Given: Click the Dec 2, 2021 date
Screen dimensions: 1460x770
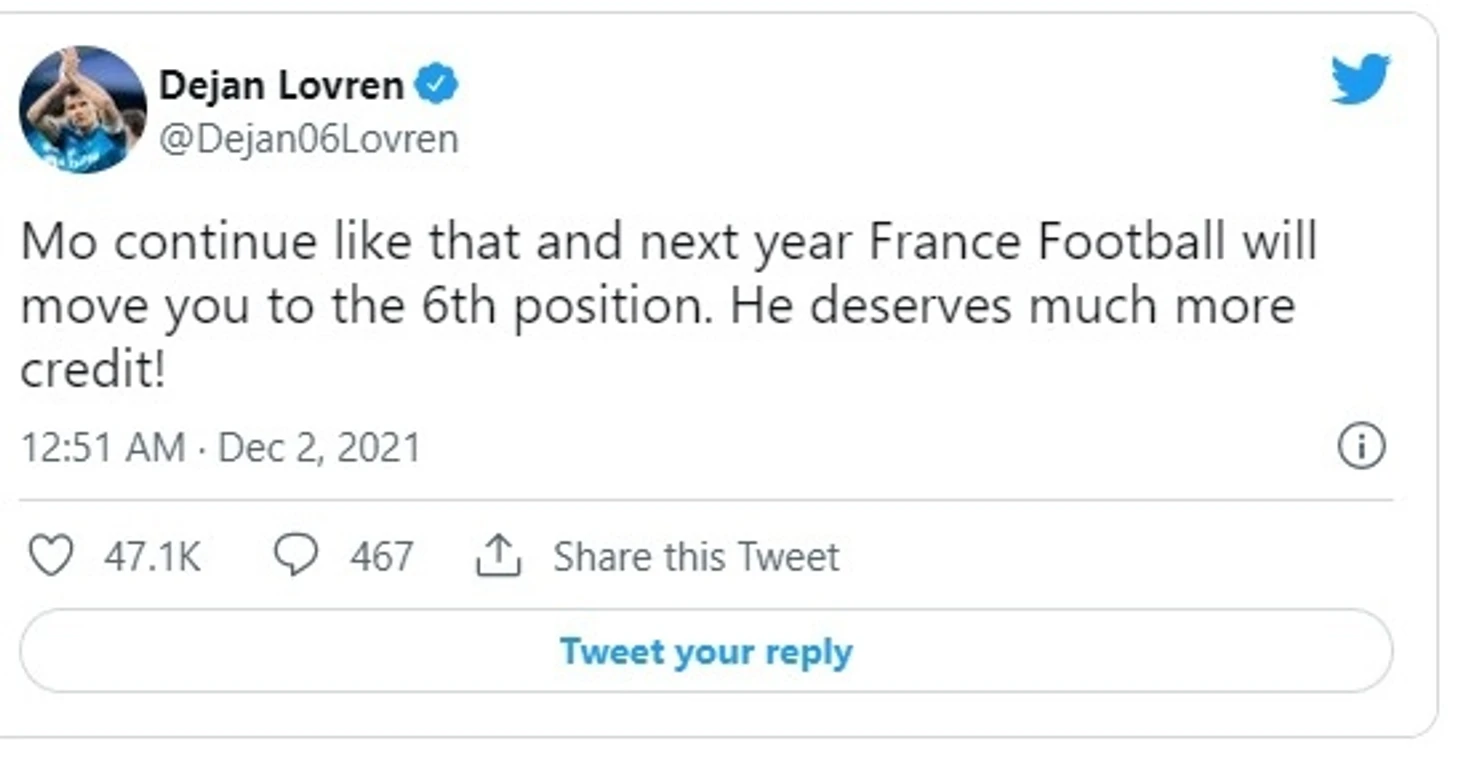Looking at the screenshot, I should [x=319, y=447].
